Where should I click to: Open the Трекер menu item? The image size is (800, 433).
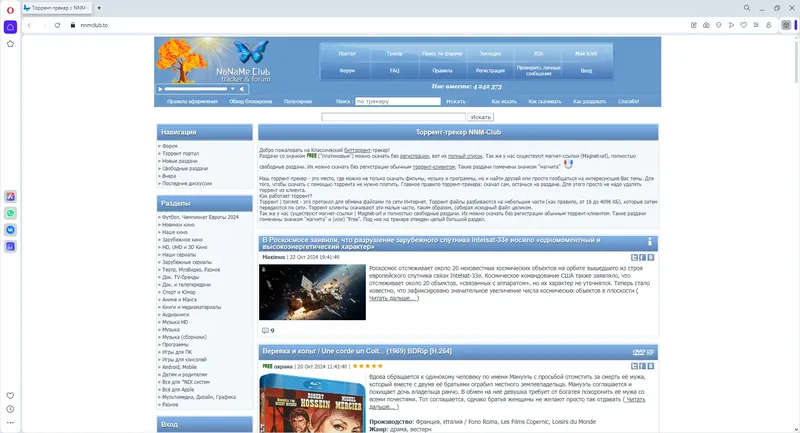(394, 54)
